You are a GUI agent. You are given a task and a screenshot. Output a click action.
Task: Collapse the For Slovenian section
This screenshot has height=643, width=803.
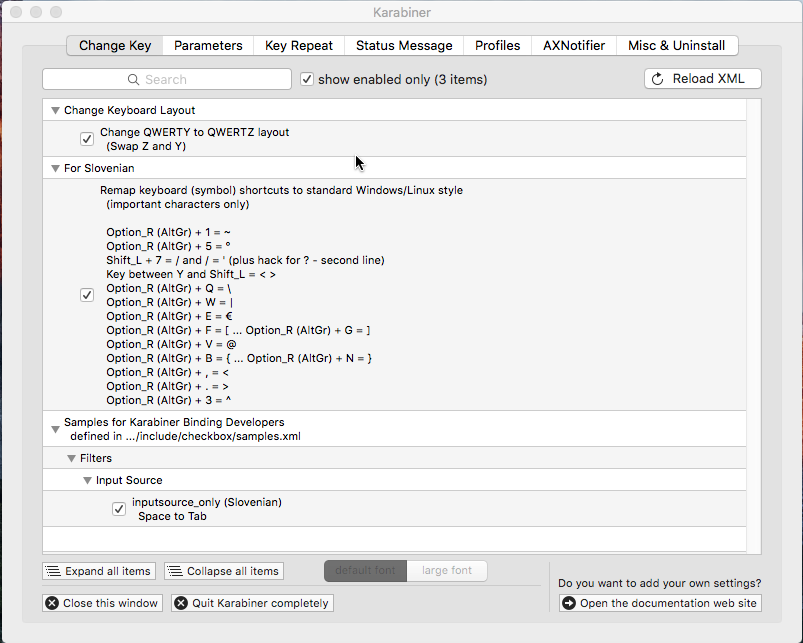click(55, 168)
